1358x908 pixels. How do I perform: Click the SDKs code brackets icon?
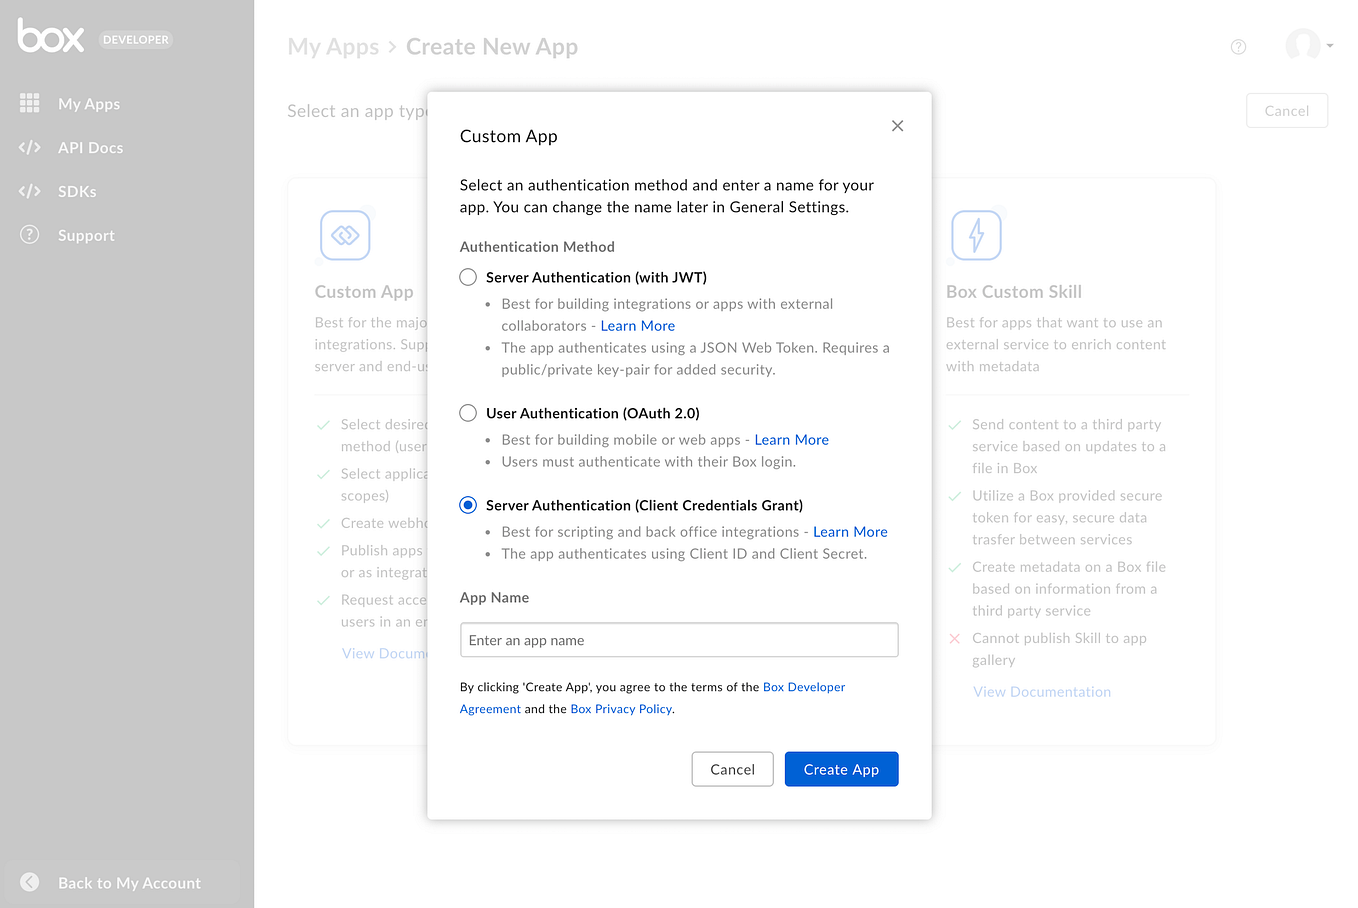[29, 191]
